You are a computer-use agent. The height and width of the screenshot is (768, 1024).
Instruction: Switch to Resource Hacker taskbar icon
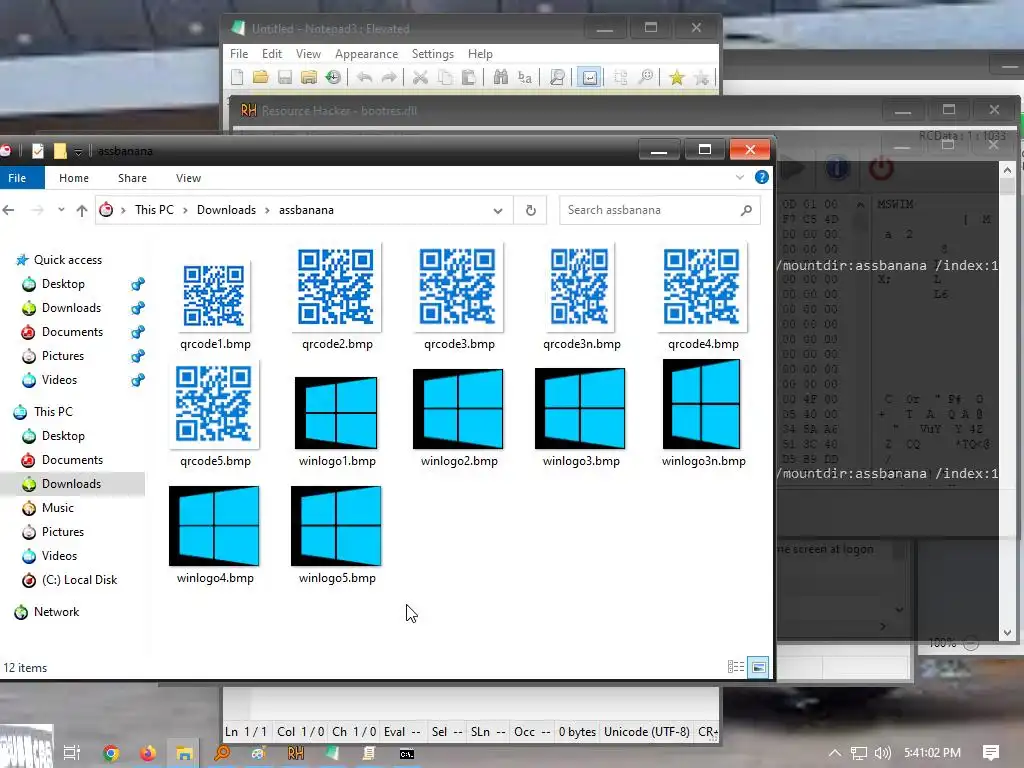295,753
